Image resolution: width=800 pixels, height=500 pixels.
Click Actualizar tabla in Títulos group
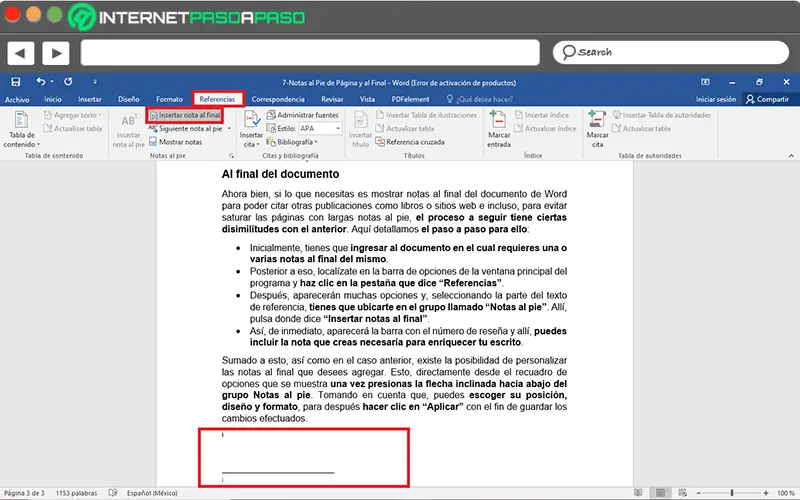pos(405,129)
